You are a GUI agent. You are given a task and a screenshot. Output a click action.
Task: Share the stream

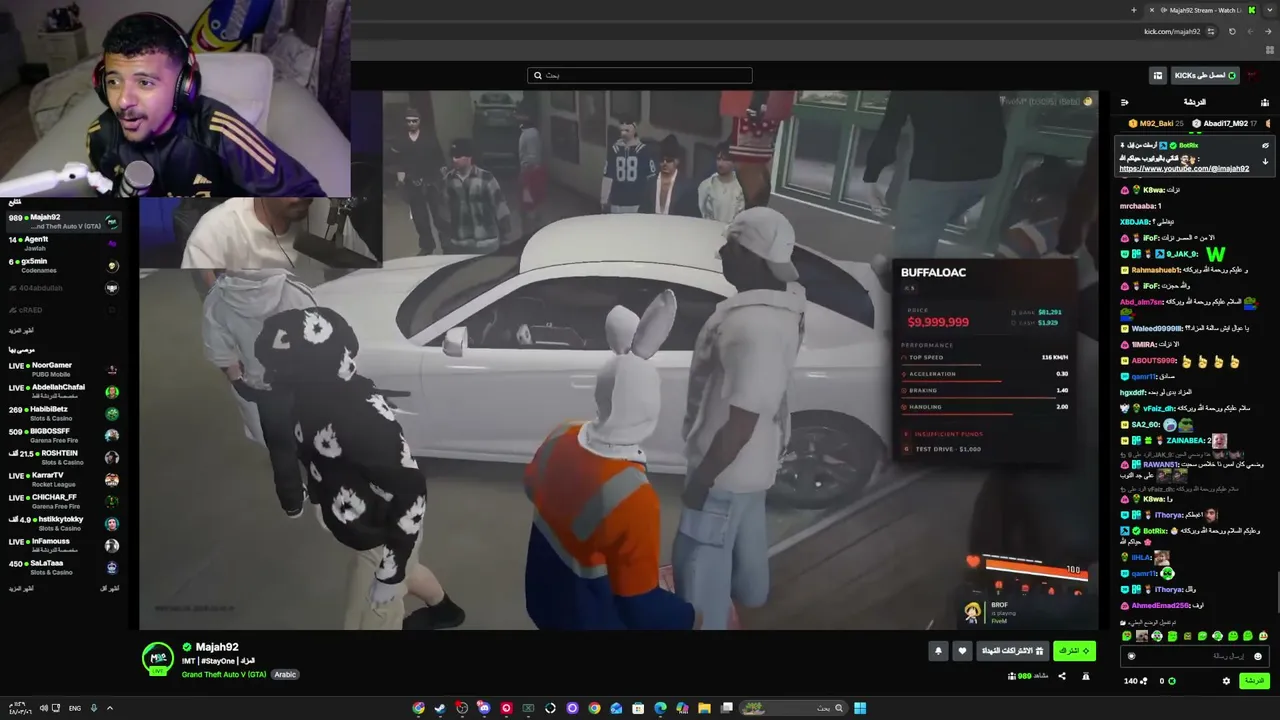(x=1062, y=676)
